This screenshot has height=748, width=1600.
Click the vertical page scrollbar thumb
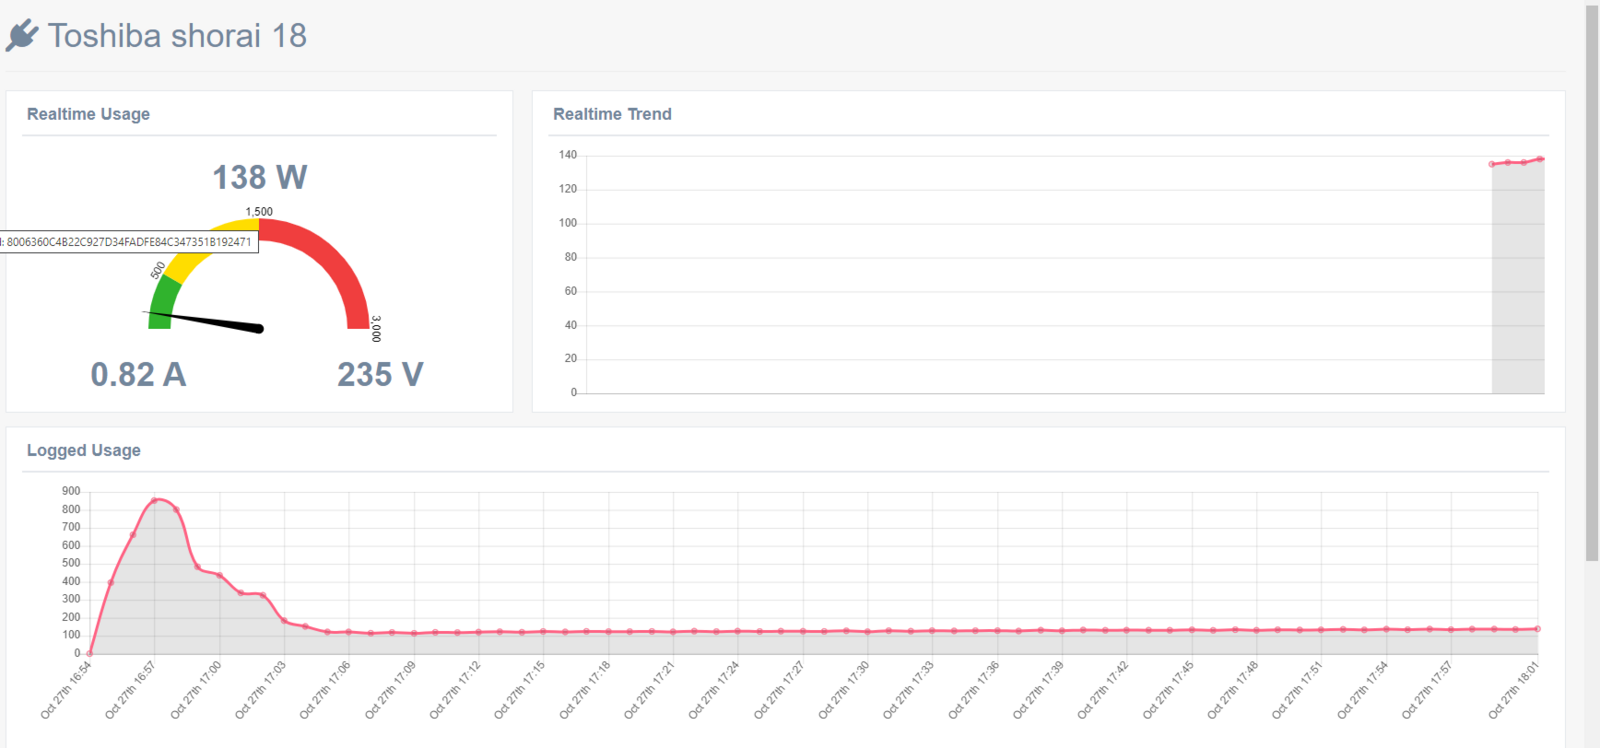1592,283
